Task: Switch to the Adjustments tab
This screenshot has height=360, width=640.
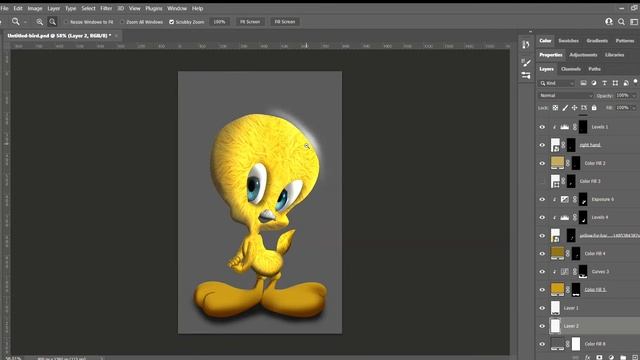Action: click(x=583, y=55)
